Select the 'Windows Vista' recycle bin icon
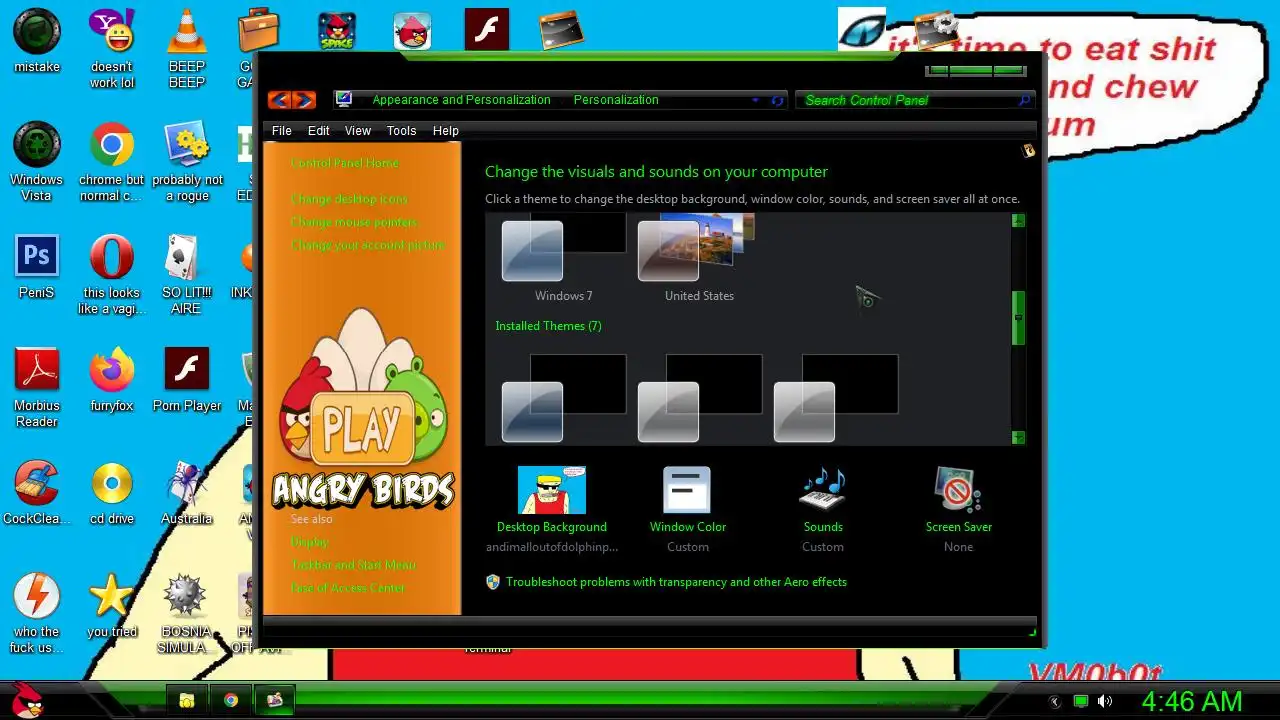 coord(37,161)
